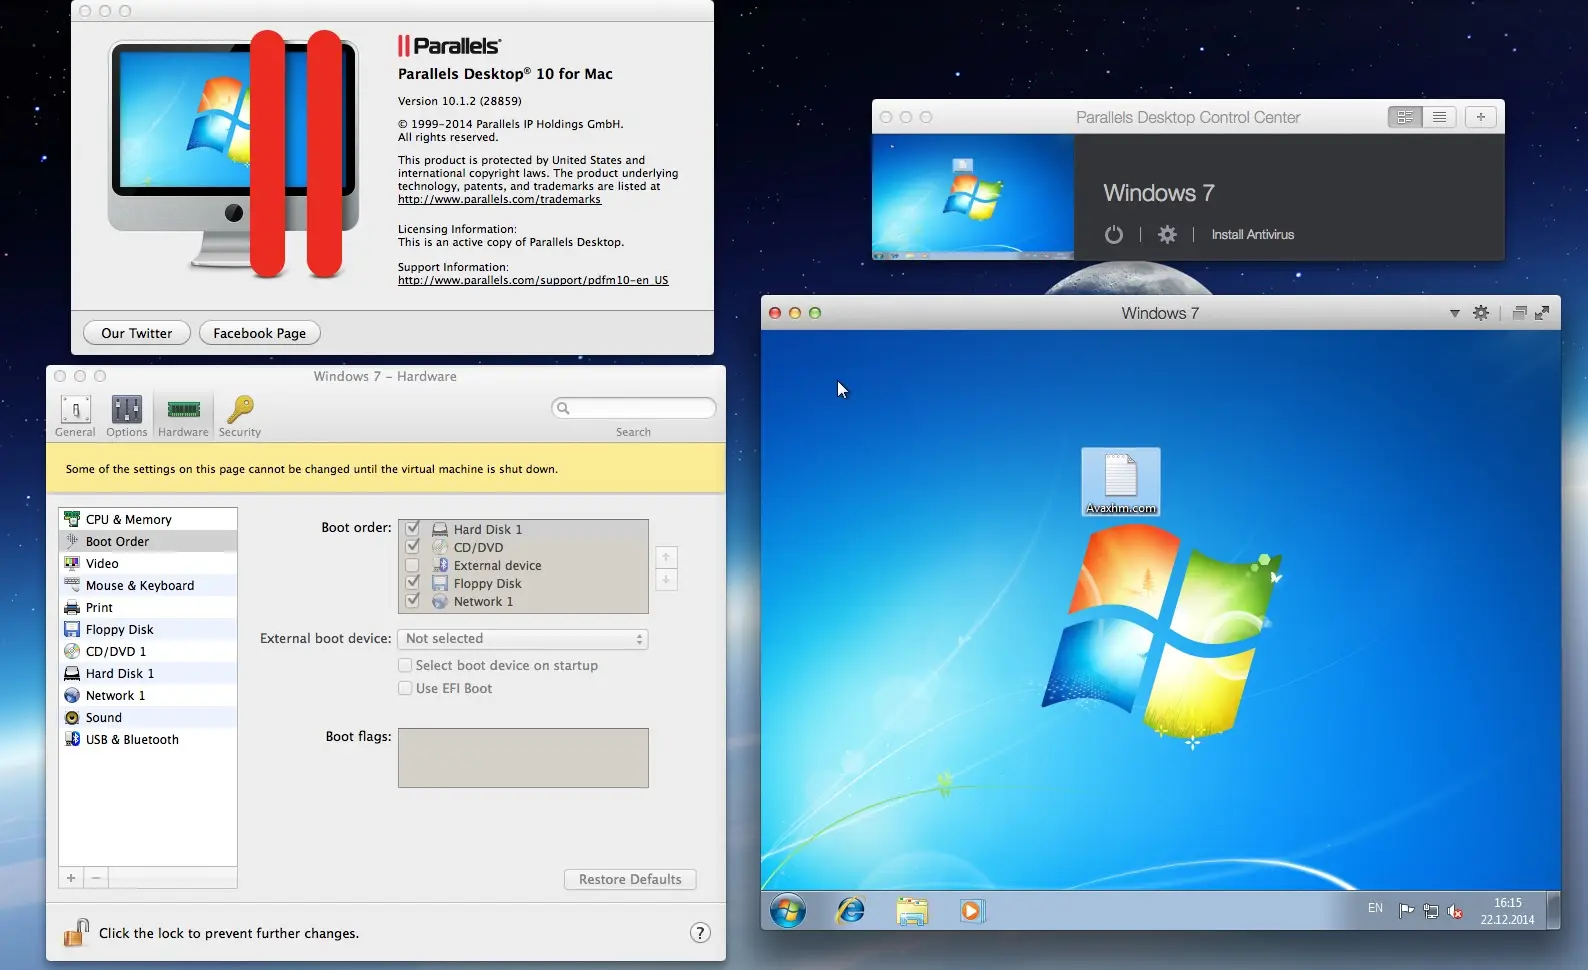This screenshot has height=970, width=1588.
Task: Open the gear configure icon in Control Center
Action: 1167,234
